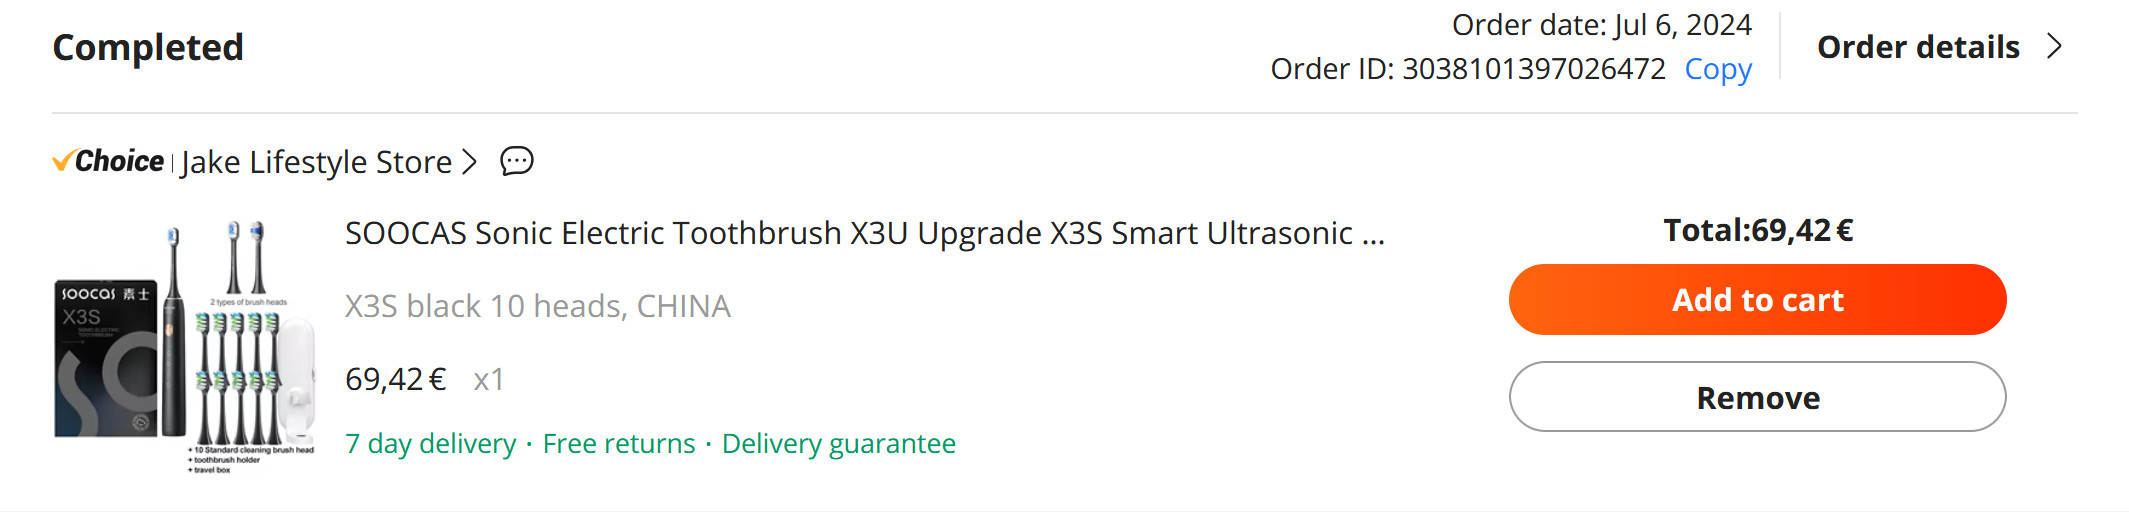This screenshot has width=2129, height=512.
Task: Expand the arrow beside Jake Lifestyle Store
Action: (x=469, y=162)
